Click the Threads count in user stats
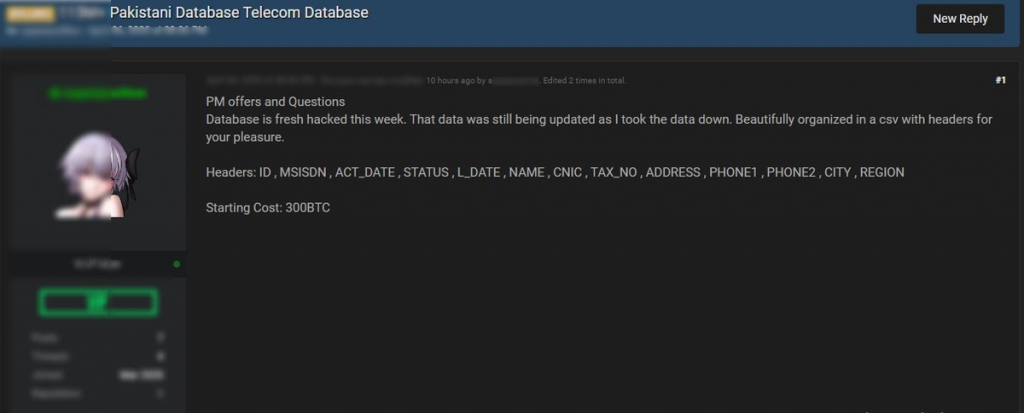Screen dimensions: 1024x413 [x=160, y=356]
